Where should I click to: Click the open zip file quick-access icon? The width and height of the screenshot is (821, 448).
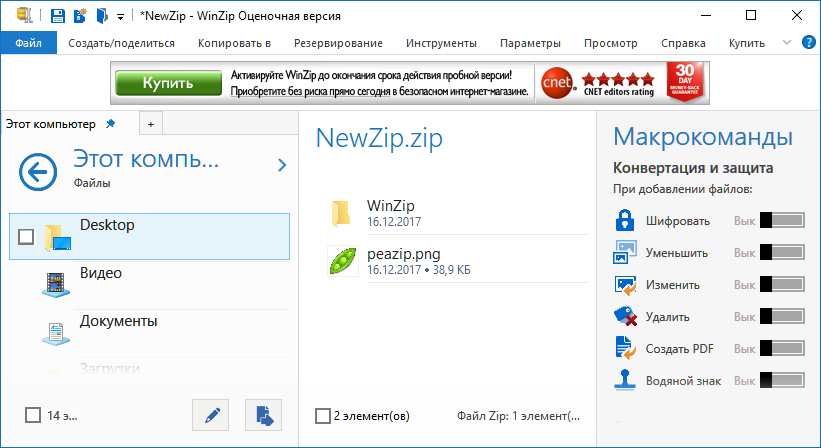[x=102, y=16]
